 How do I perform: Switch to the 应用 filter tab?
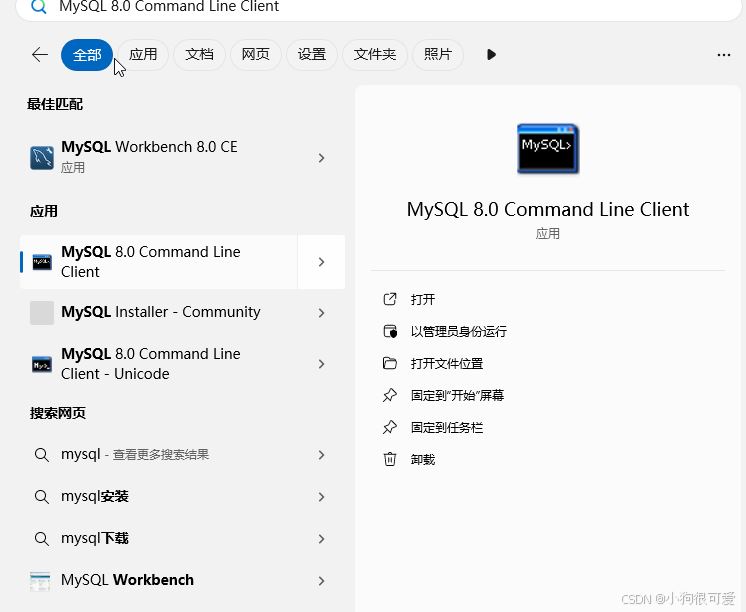tap(143, 55)
